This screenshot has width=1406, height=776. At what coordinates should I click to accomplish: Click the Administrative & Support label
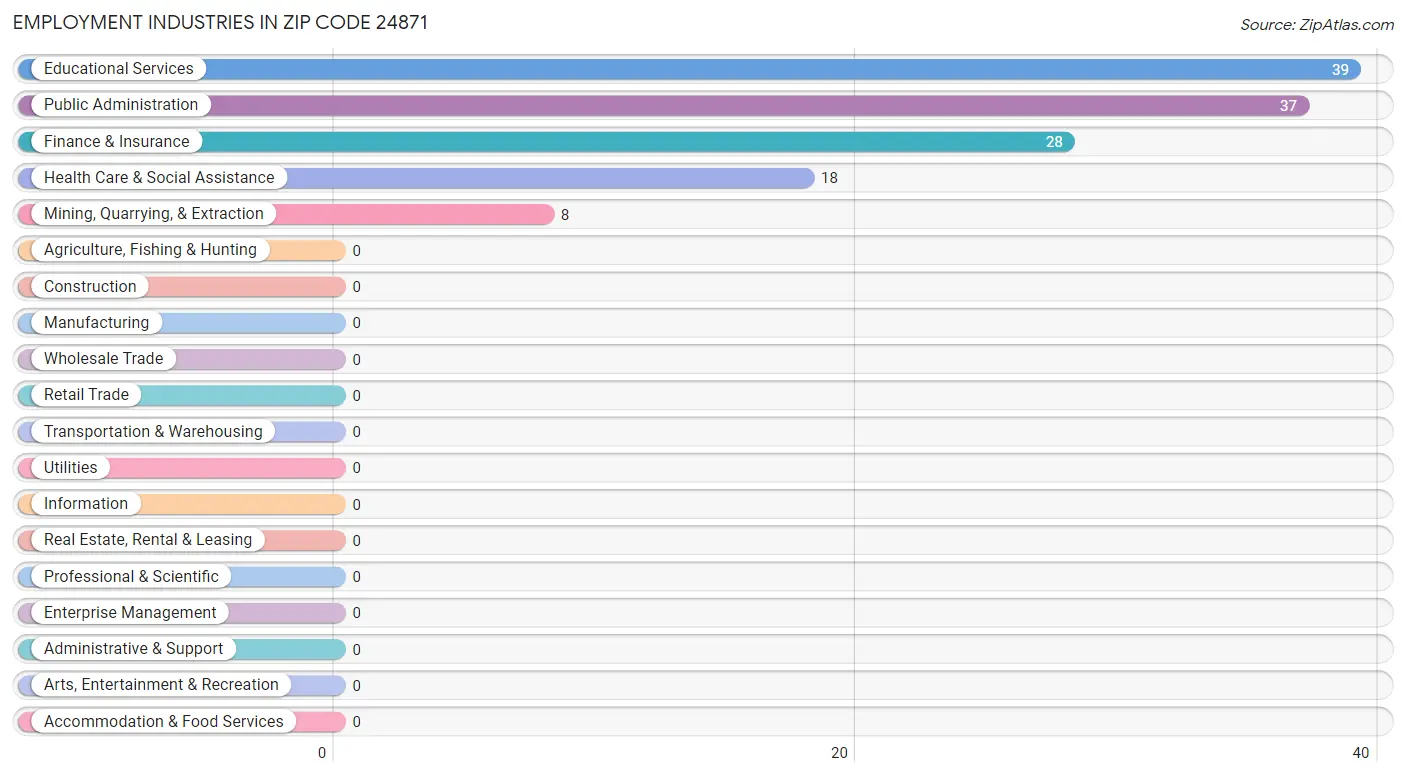coord(134,649)
